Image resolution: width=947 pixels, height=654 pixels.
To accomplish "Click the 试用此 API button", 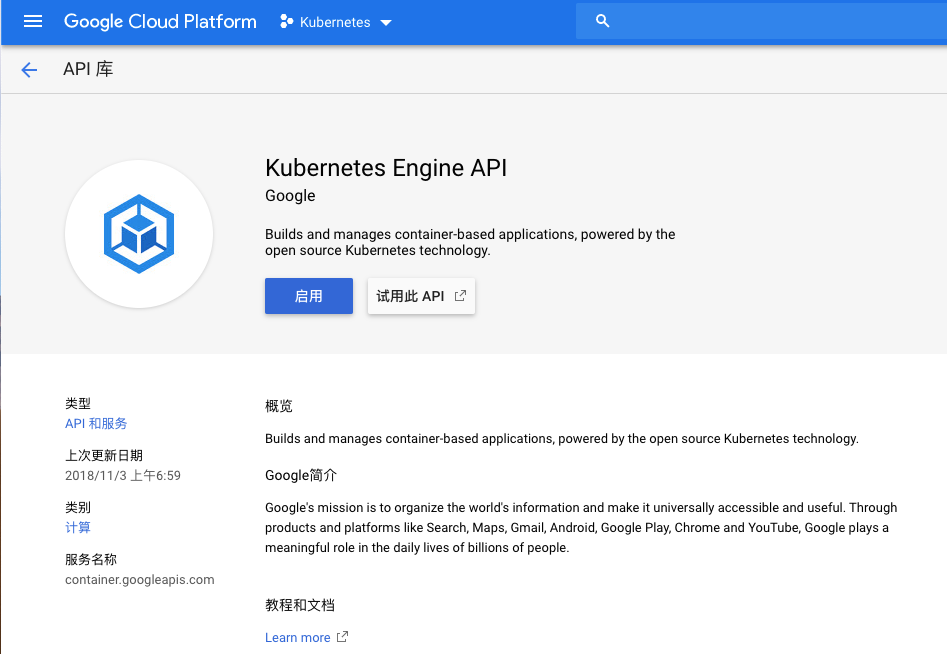I will [x=421, y=296].
